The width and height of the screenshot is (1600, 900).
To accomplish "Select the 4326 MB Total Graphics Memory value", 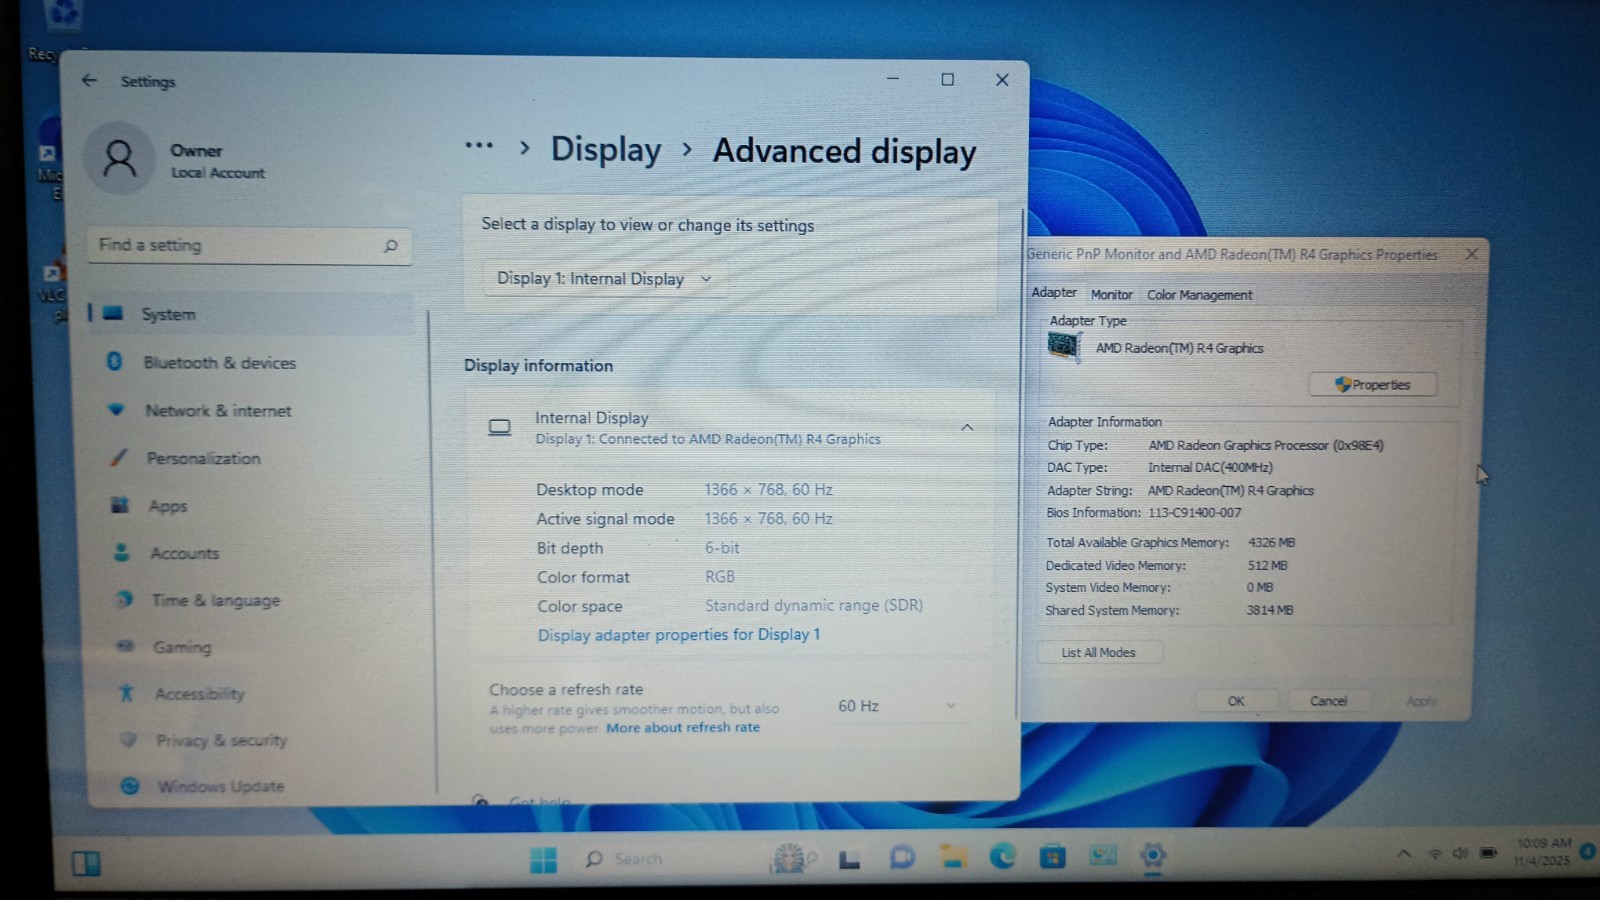I will (1271, 542).
